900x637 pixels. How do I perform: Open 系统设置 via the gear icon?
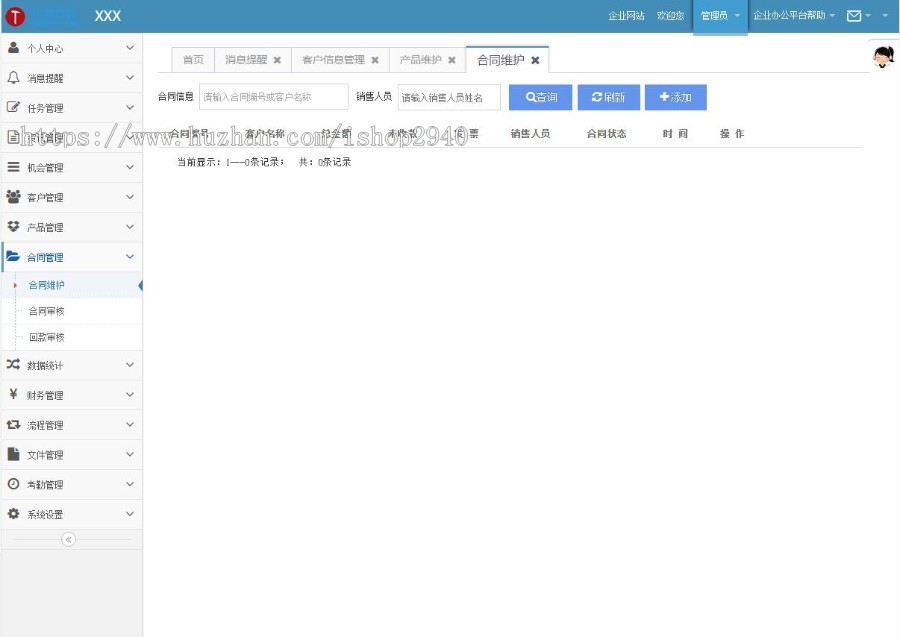(x=12, y=514)
